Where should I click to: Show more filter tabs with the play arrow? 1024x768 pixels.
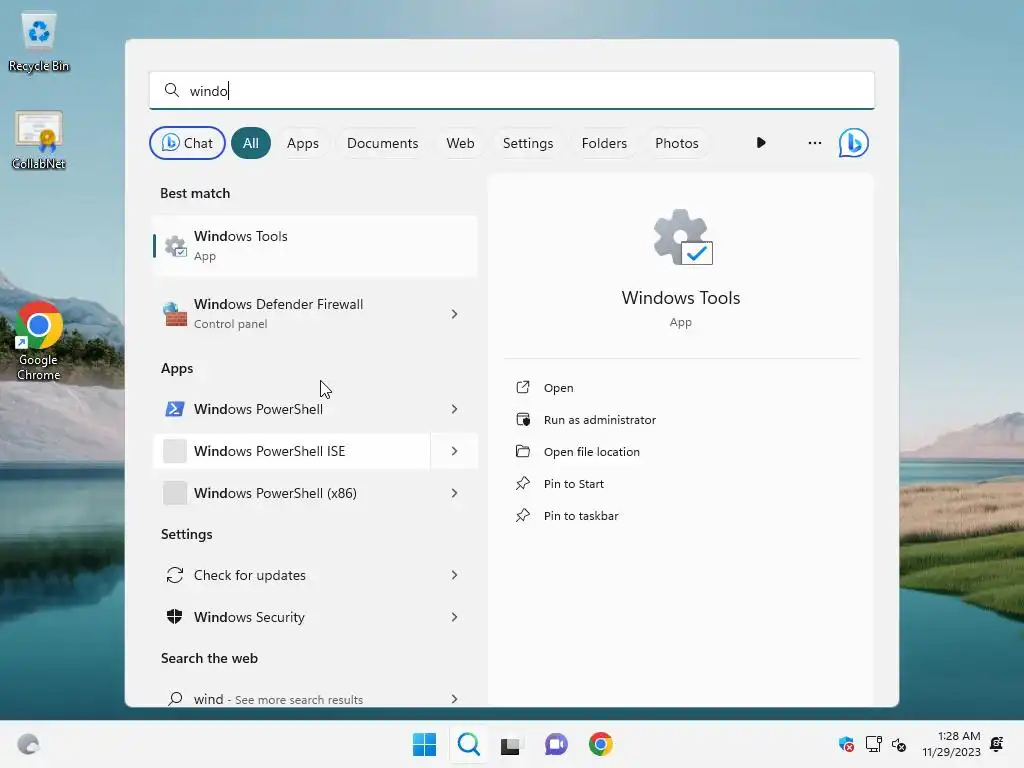(761, 143)
